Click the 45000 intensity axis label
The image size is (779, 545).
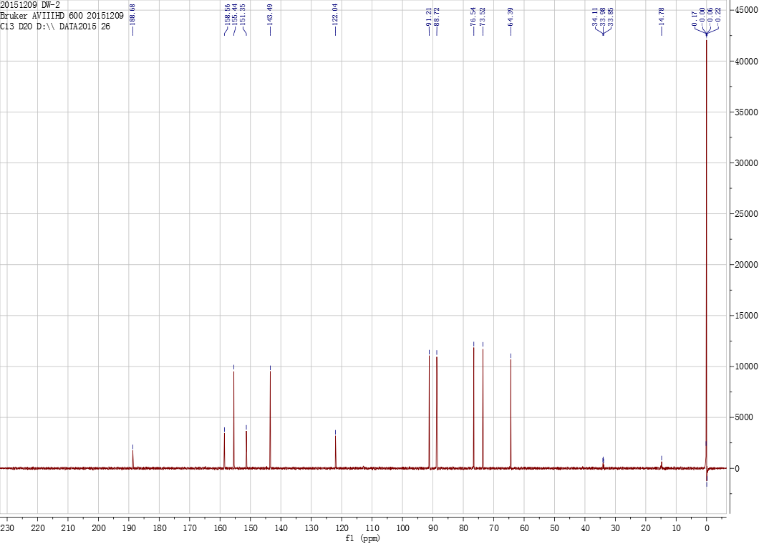point(746,10)
